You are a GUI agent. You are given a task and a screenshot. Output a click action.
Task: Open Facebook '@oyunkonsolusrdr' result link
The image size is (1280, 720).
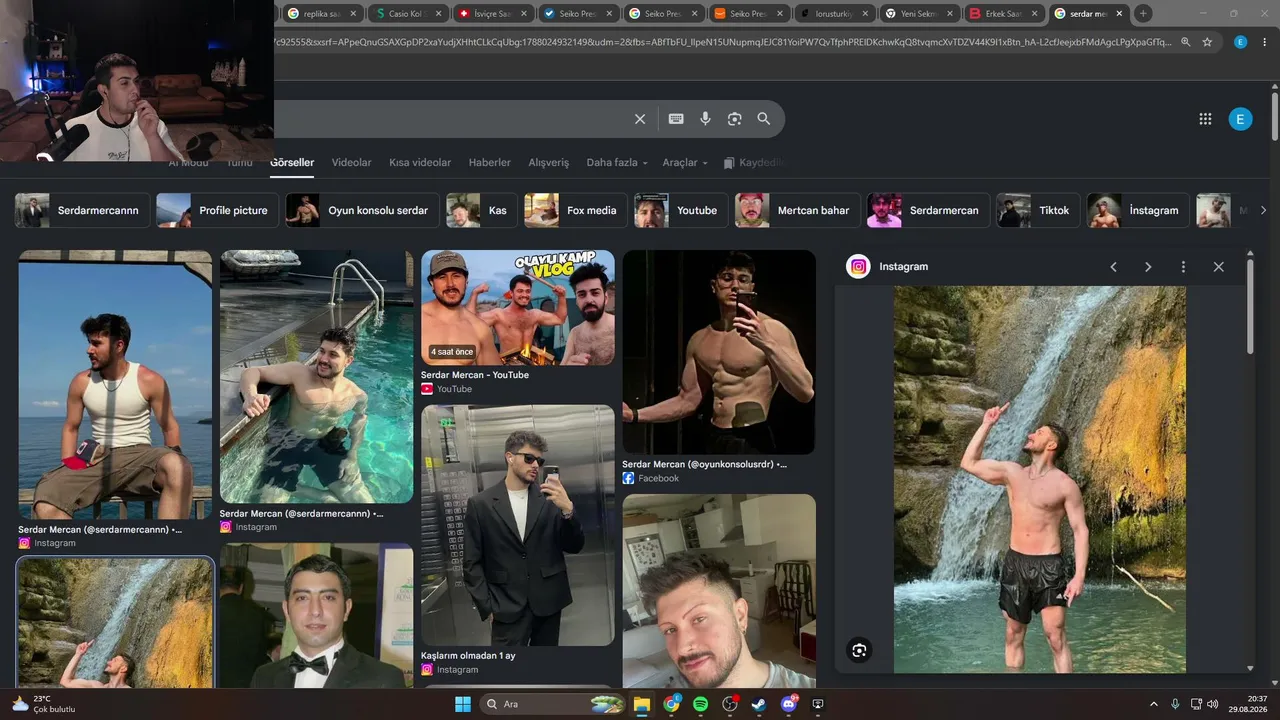[x=704, y=465]
